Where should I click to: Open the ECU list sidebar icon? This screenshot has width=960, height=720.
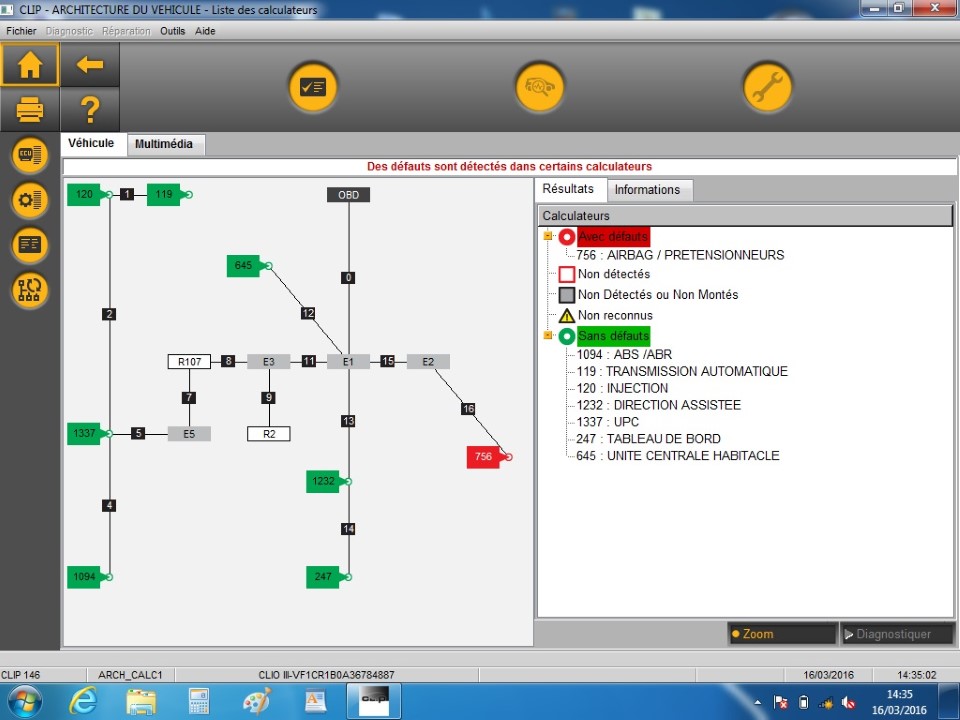click(x=29, y=154)
